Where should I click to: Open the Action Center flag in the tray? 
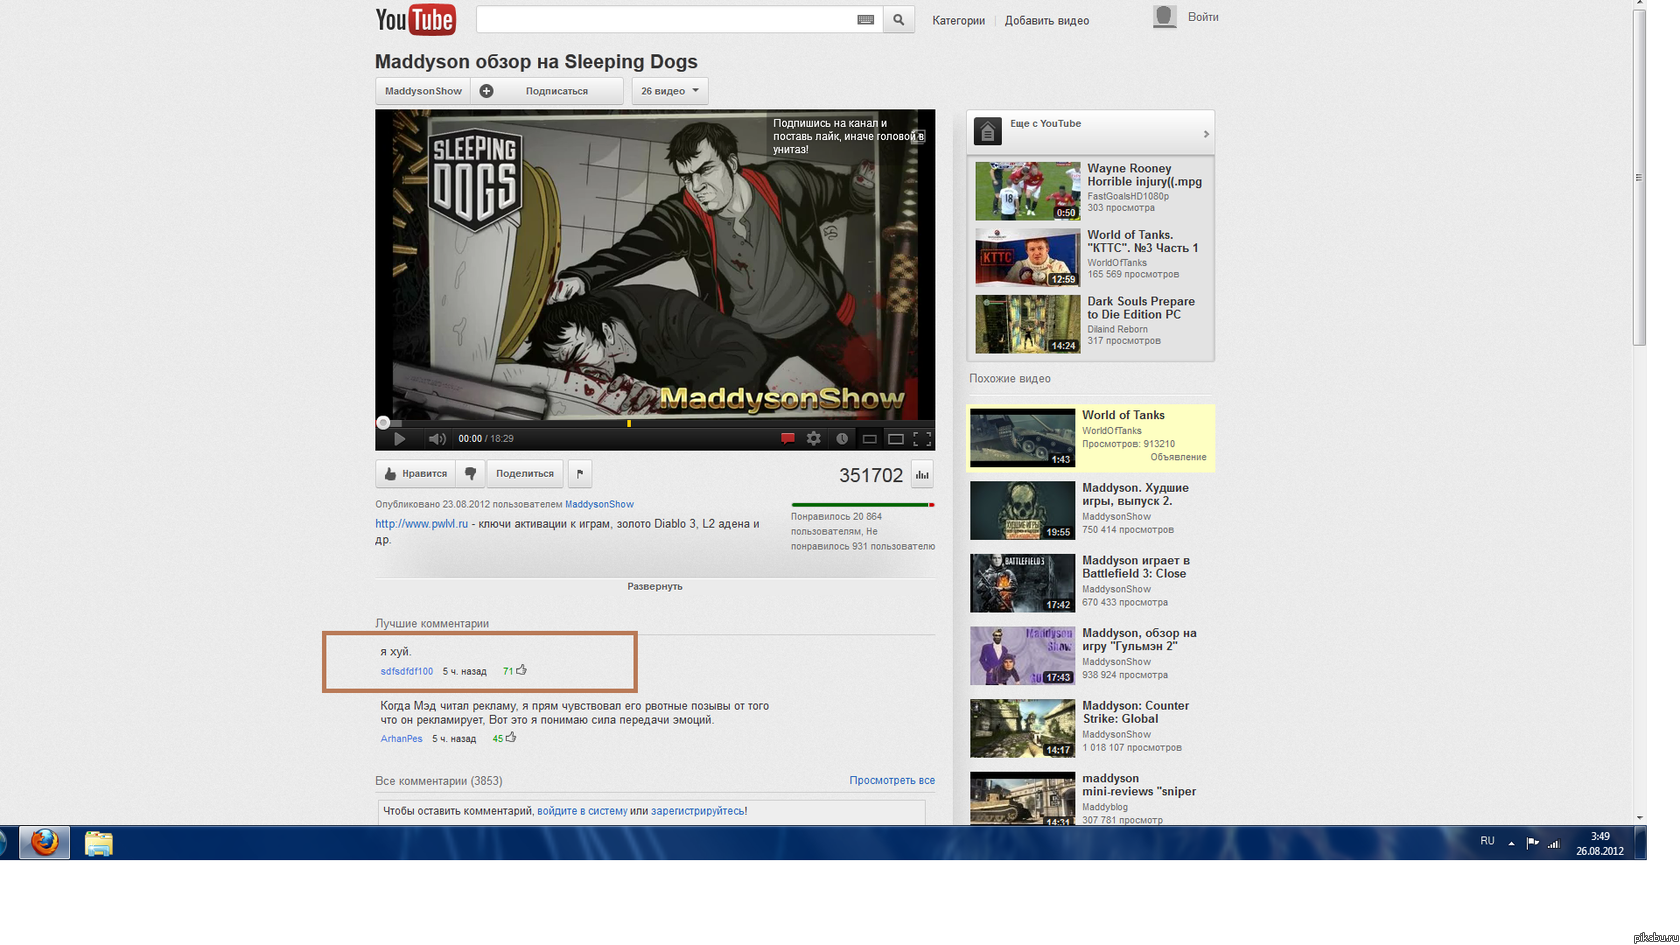[x=1532, y=843]
